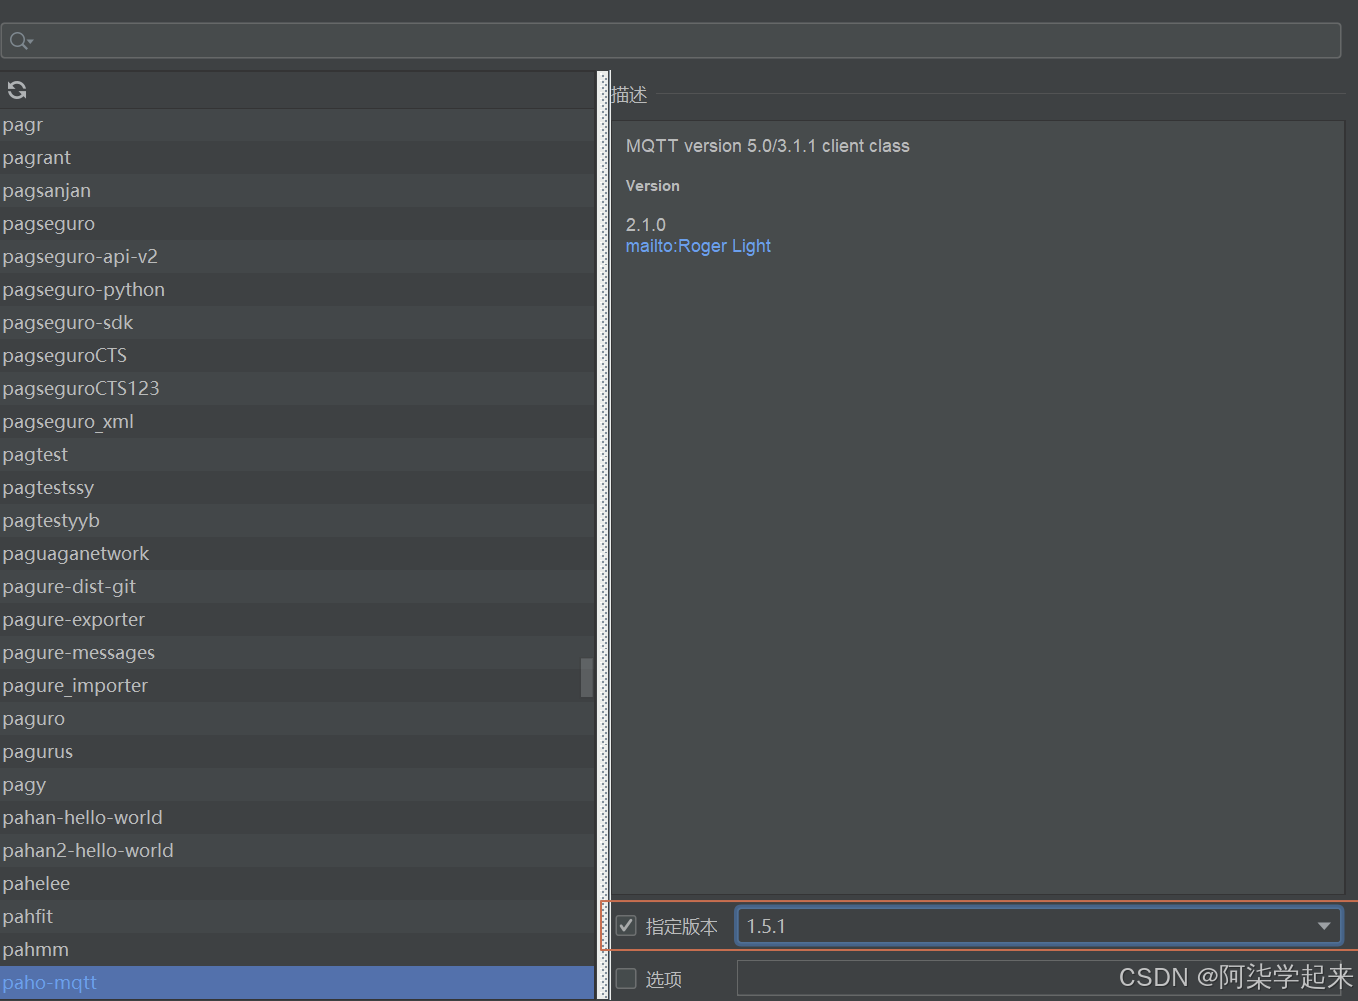Select the pagrant package

(297, 157)
